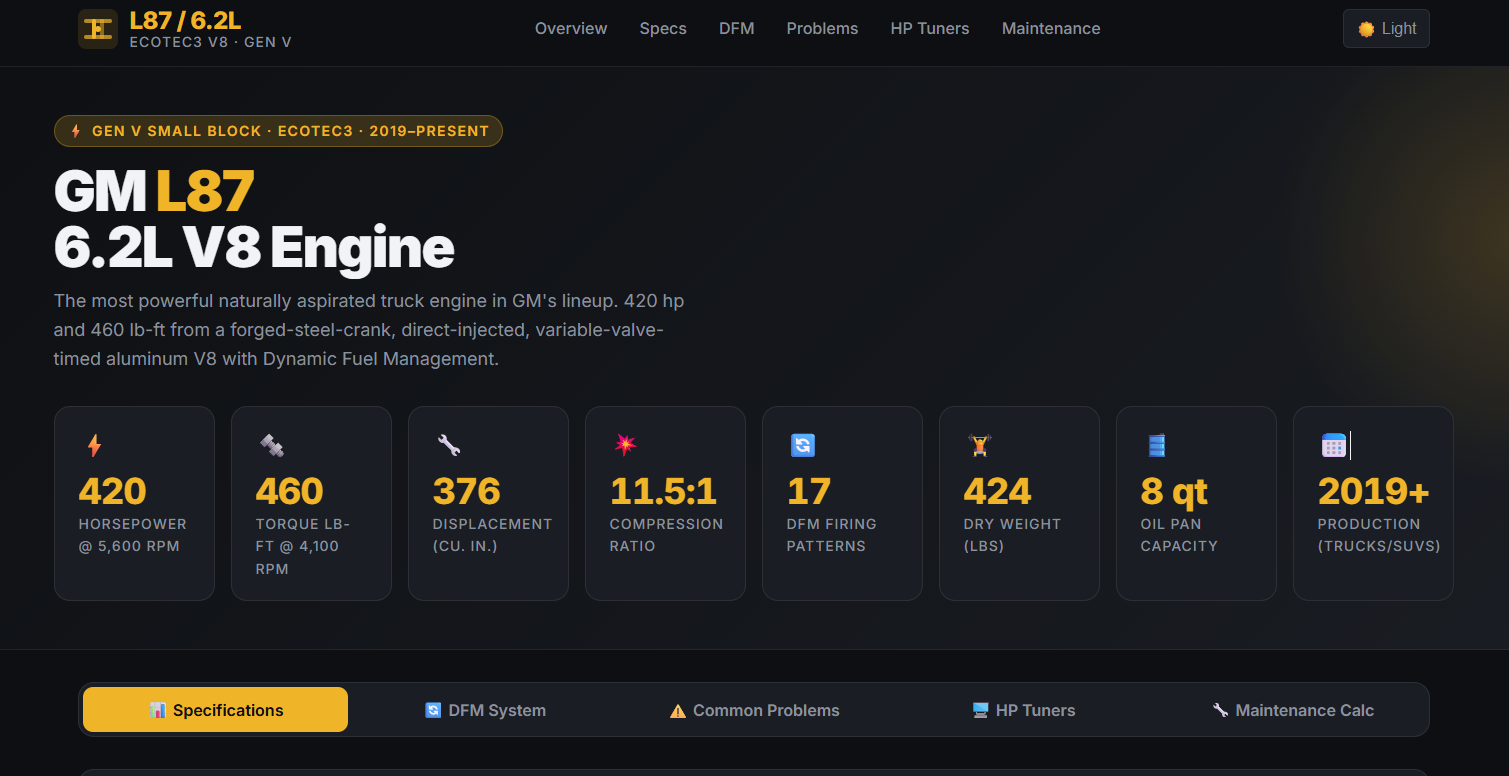Image resolution: width=1509 pixels, height=776 pixels.
Task: Click the 424 dry weight value
Action: point(997,491)
